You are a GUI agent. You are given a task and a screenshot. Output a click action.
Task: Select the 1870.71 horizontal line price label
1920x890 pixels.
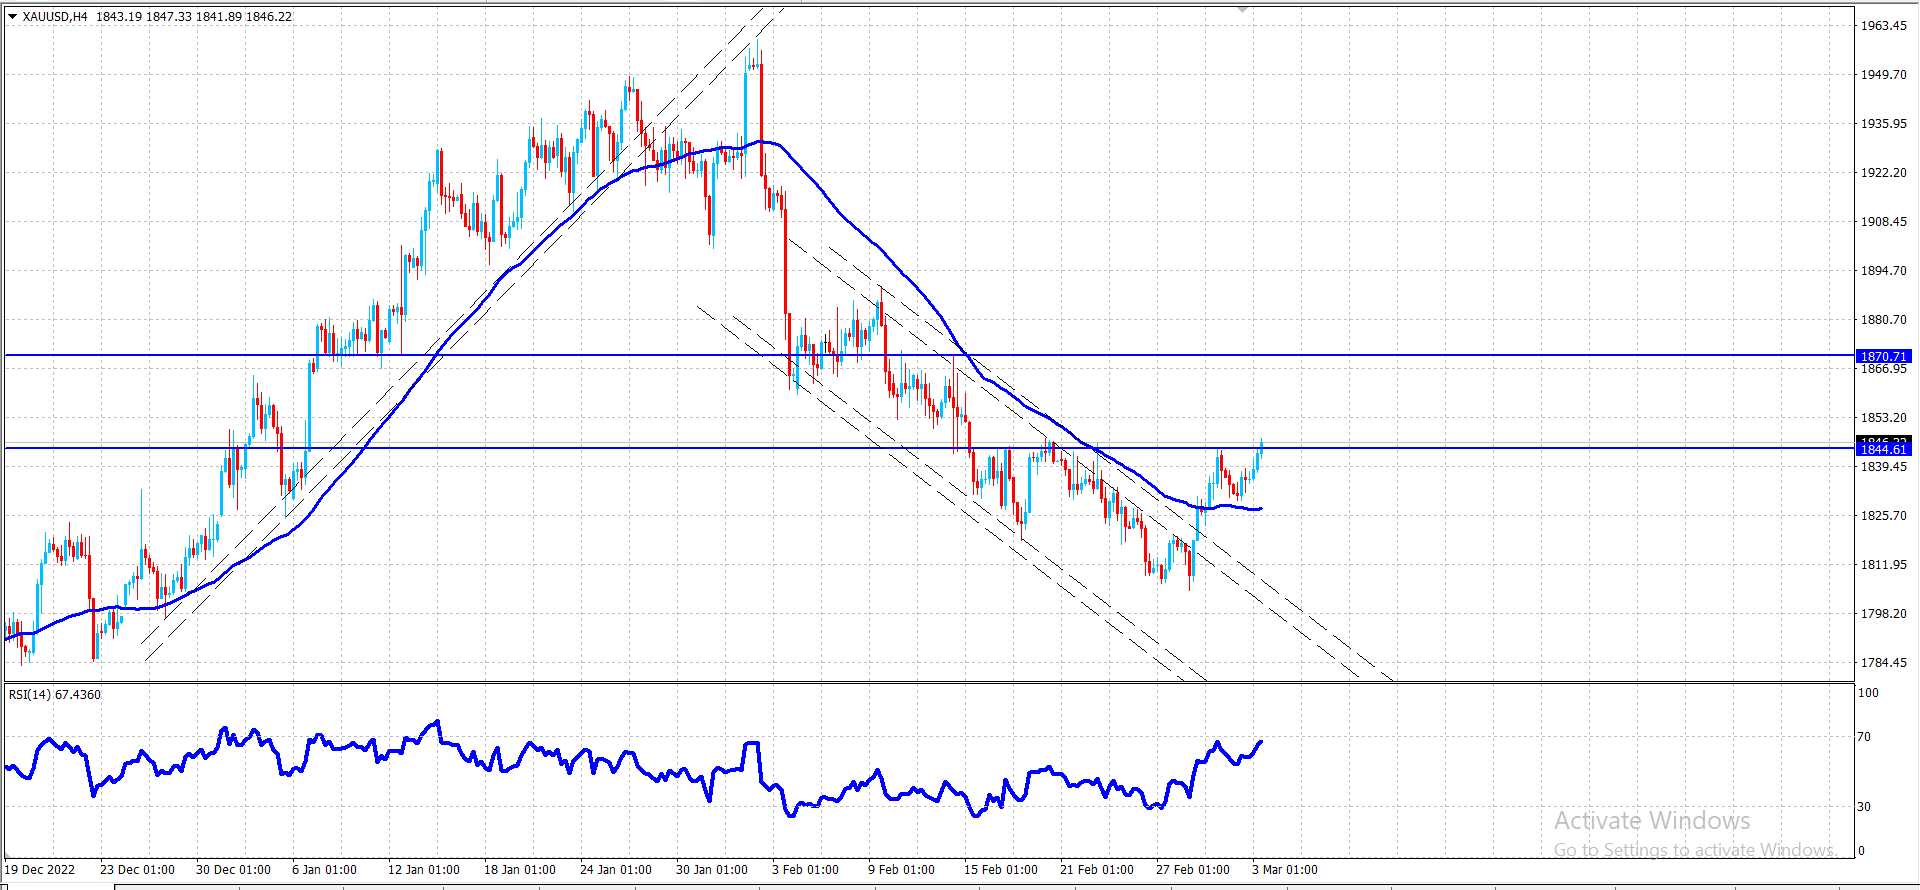[1884, 356]
